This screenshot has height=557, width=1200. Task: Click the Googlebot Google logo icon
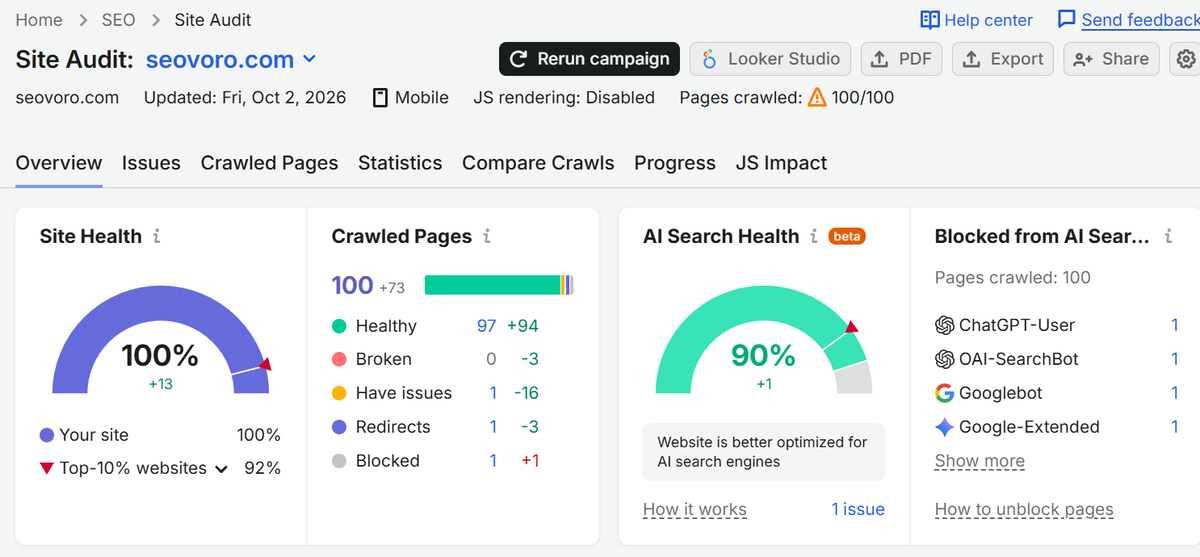[x=944, y=393]
